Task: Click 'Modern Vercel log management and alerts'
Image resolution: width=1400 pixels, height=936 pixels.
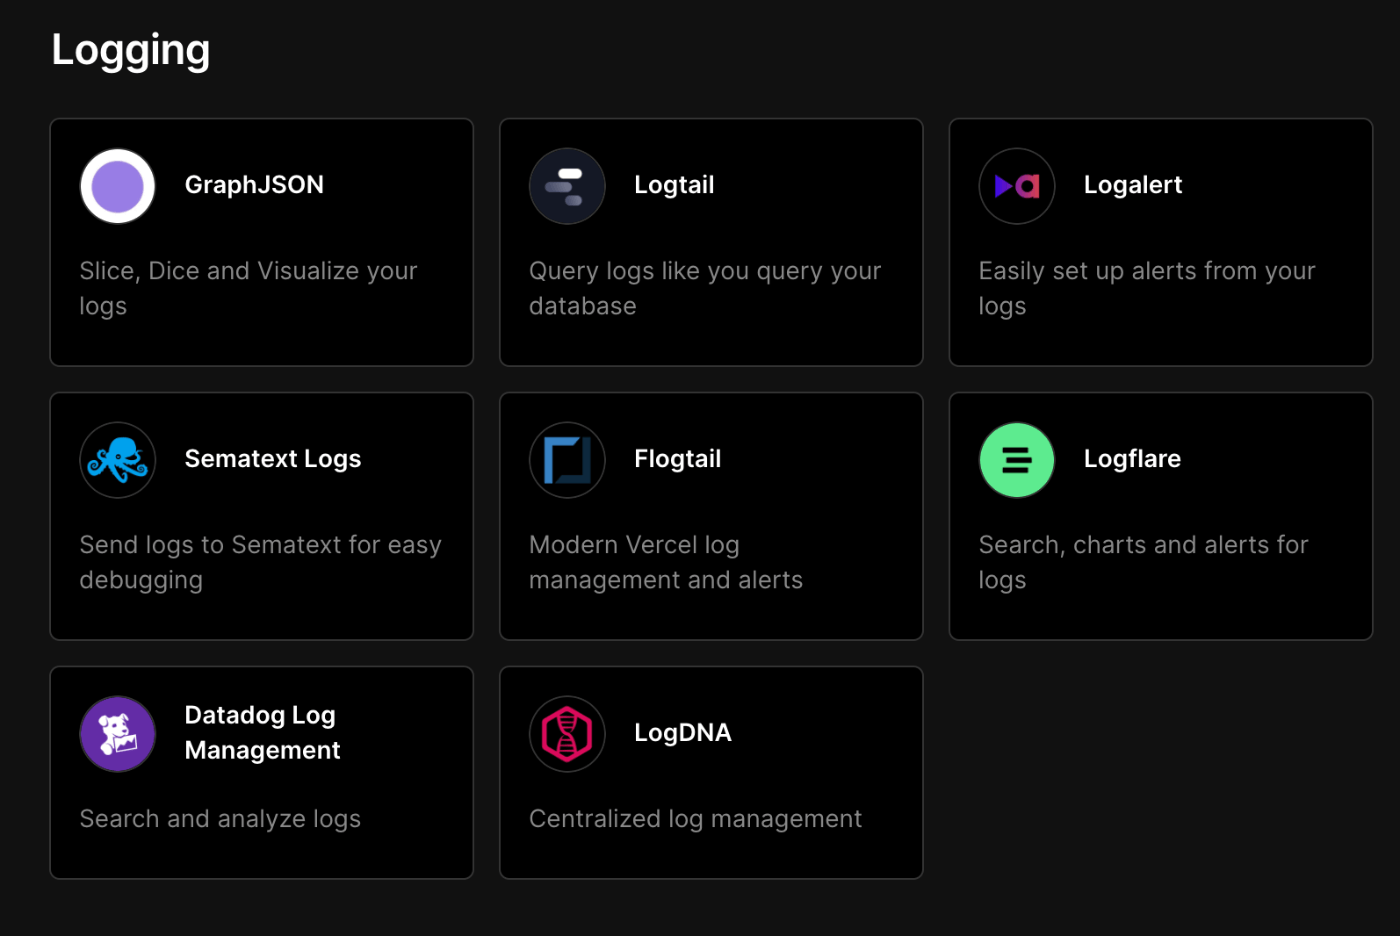Action: click(x=666, y=562)
